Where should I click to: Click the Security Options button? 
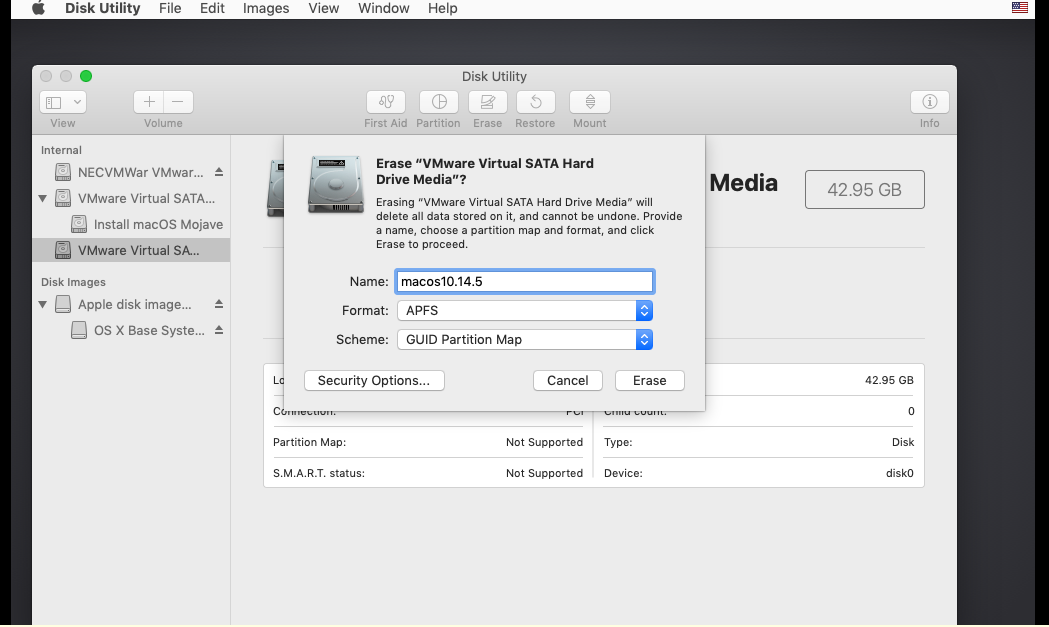374,380
